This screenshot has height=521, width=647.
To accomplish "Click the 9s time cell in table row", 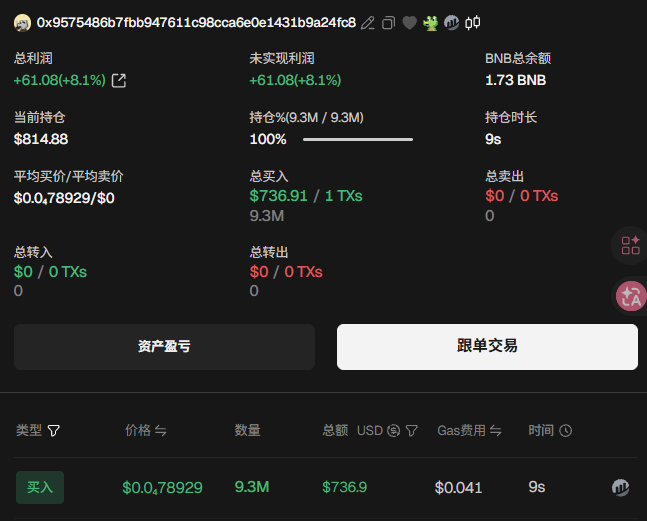I will point(536,487).
